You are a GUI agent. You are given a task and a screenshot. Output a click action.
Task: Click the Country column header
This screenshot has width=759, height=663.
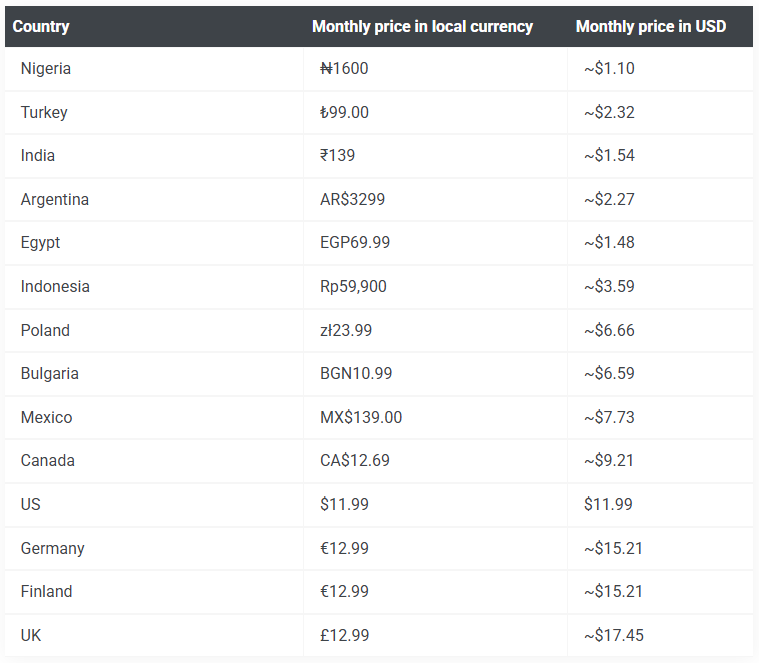(41, 26)
